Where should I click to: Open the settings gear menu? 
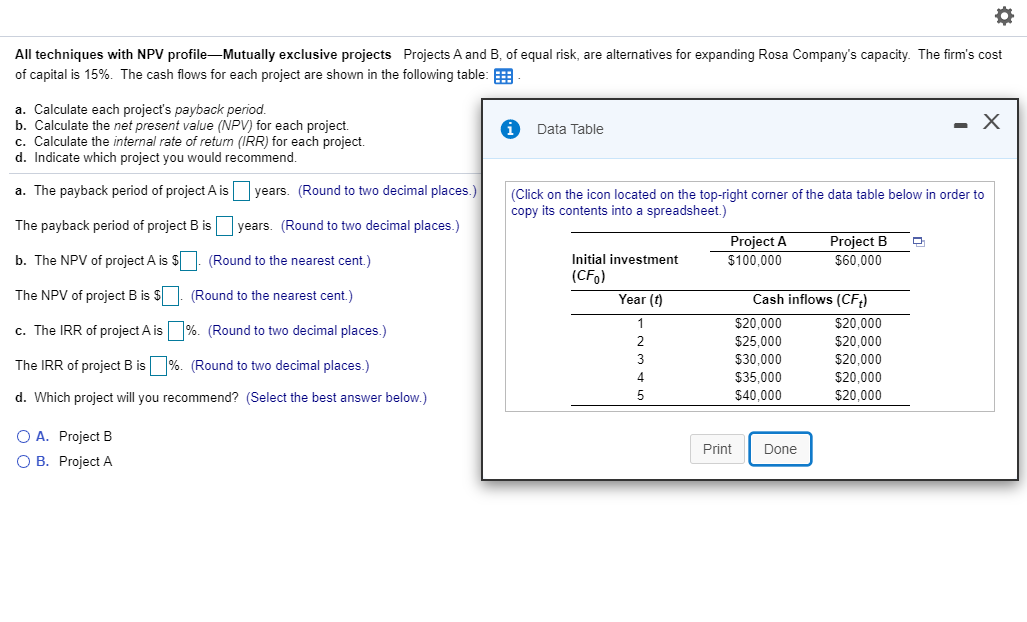click(x=1004, y=16)
